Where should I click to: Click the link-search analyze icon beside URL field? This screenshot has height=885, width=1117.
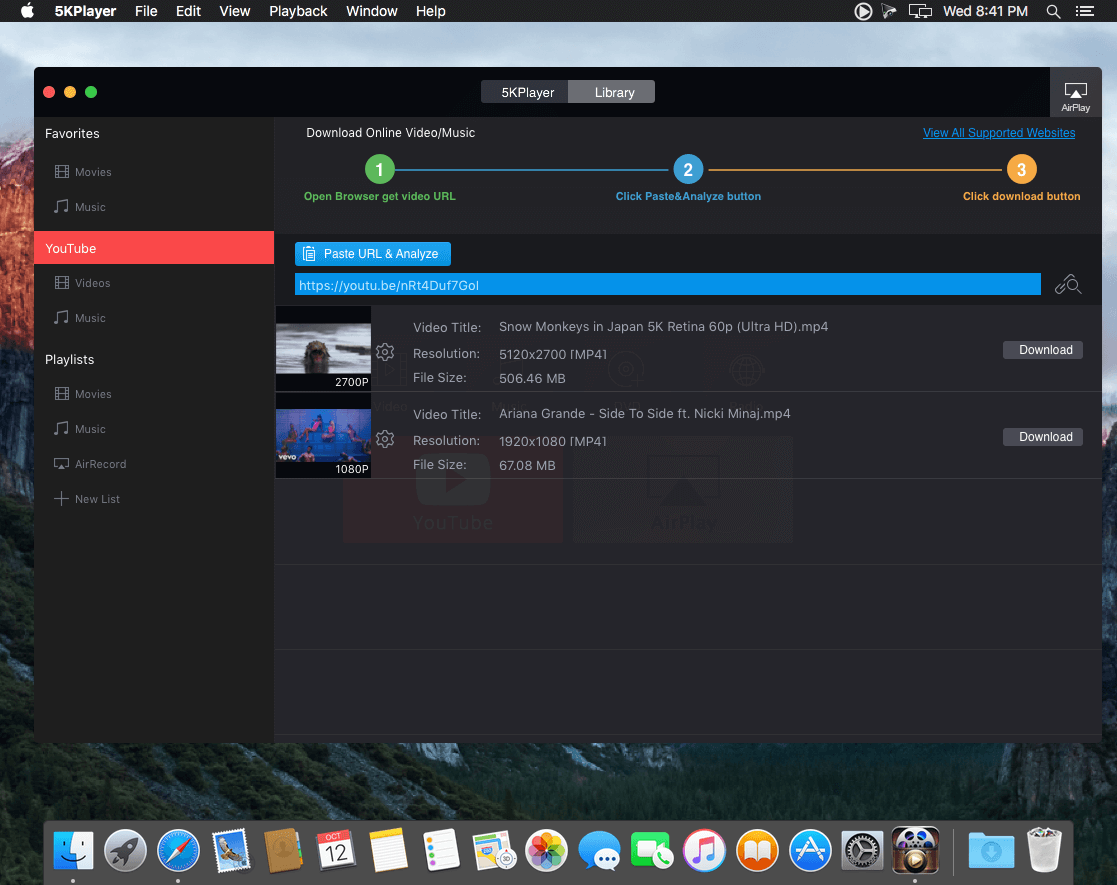[1067, 285]
